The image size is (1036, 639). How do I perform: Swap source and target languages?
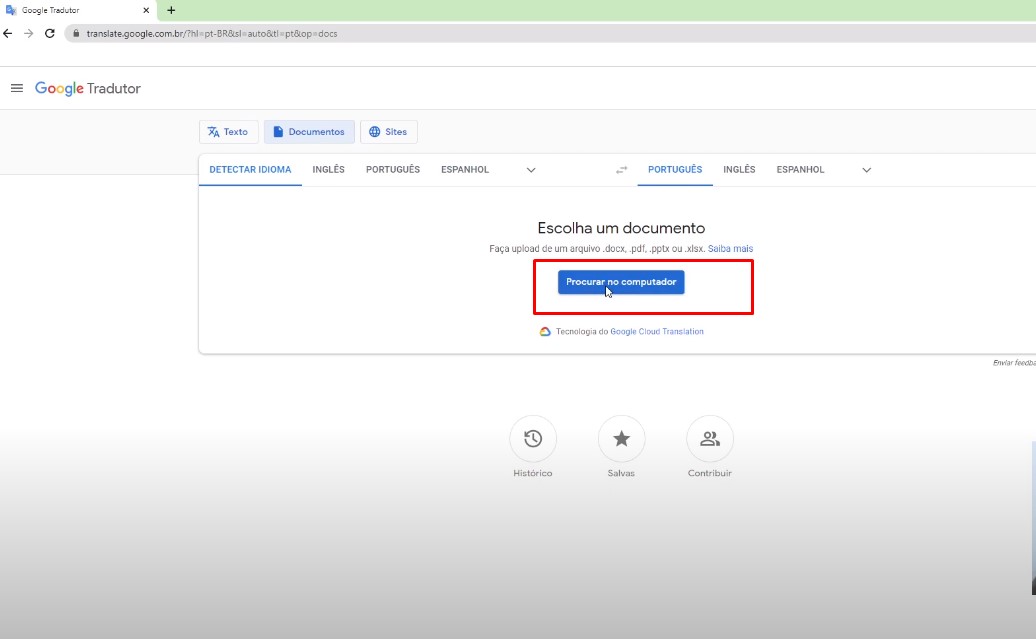coord(622,170)
